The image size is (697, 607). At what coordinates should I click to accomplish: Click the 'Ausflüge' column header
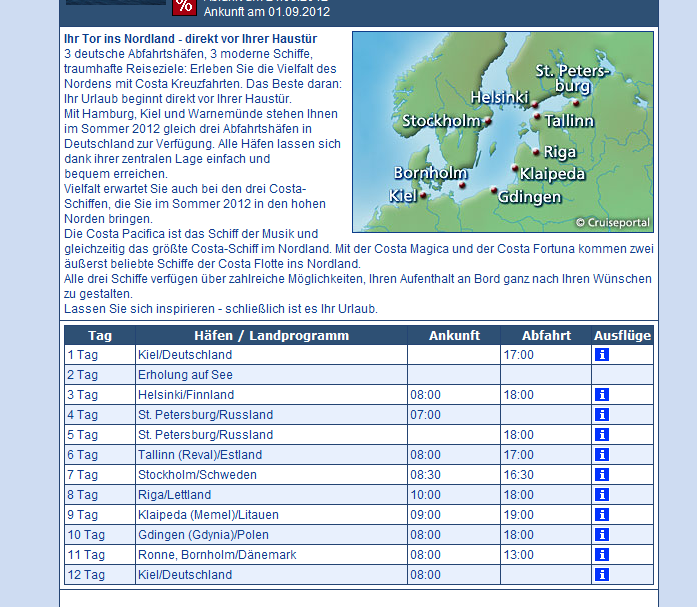(622, 335)
